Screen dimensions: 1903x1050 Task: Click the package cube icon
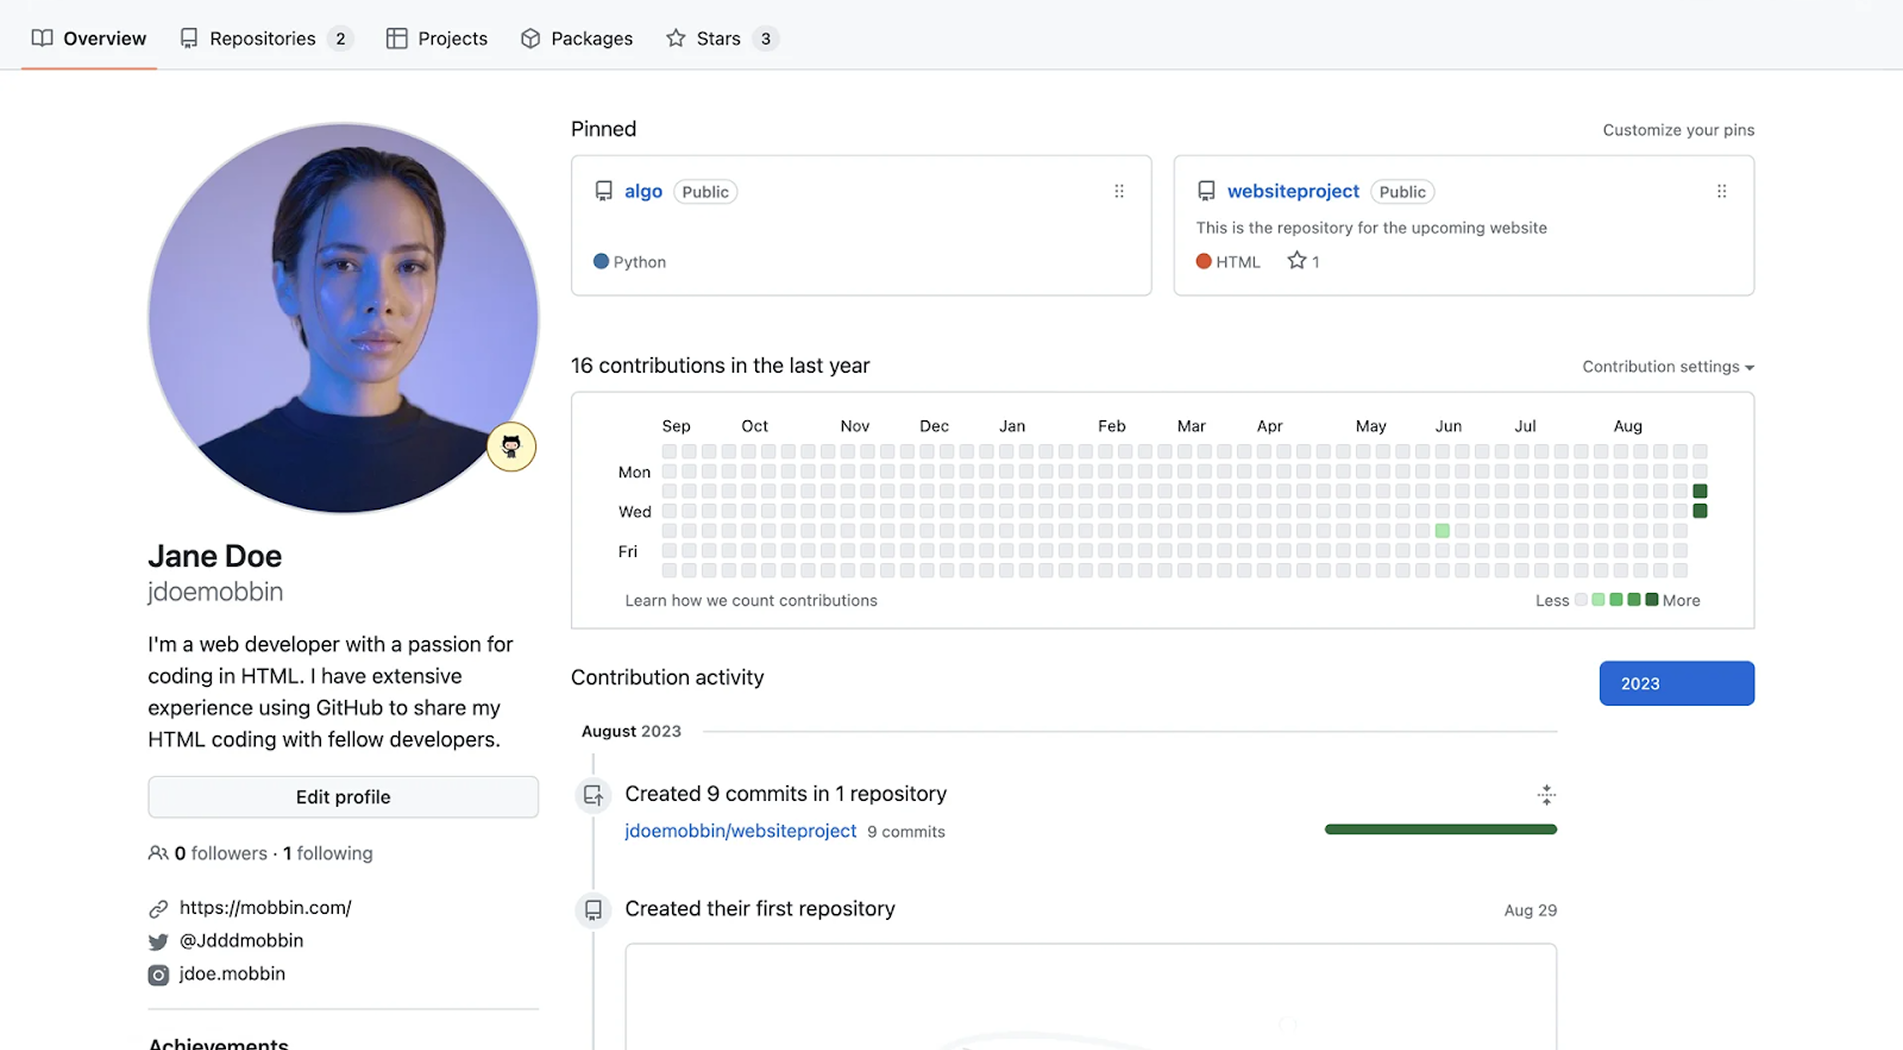[530, 38]
